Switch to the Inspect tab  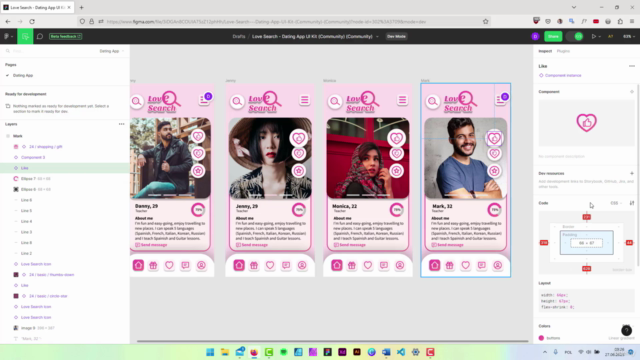coord(545,51)
